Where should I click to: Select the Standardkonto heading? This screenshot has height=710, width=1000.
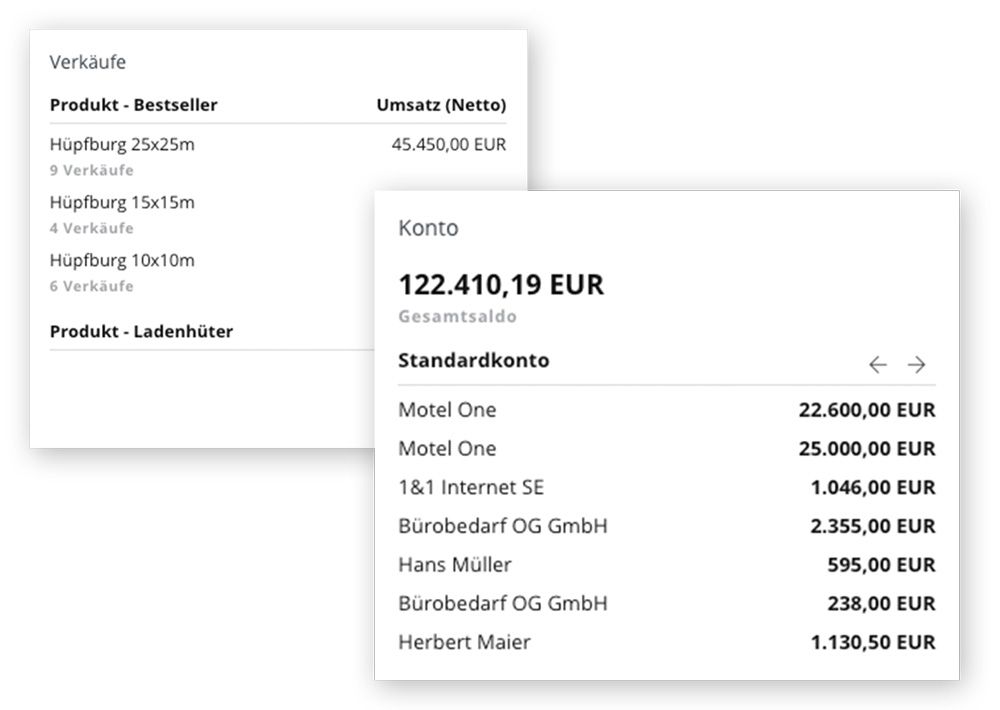point(474,360)
